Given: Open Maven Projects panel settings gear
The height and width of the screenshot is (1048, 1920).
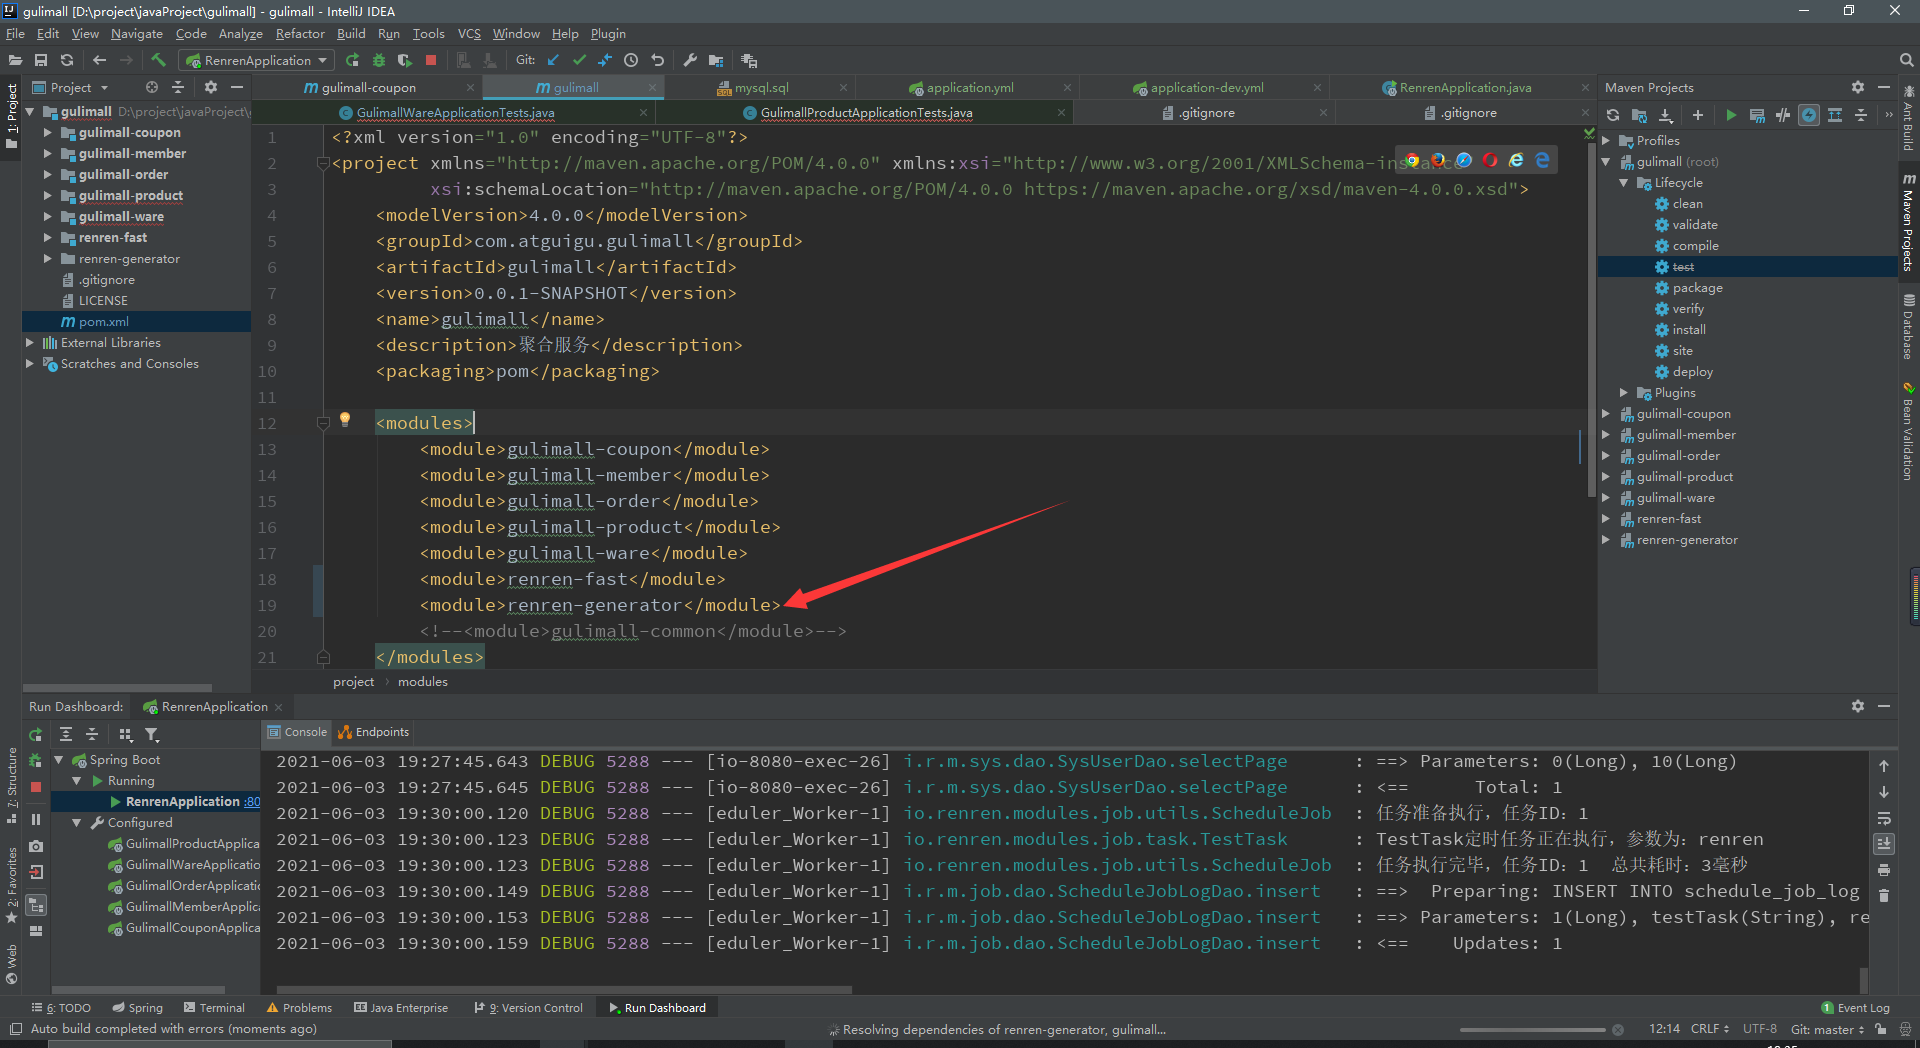Looking at the screenshot, I should (x=1857, y=87).
